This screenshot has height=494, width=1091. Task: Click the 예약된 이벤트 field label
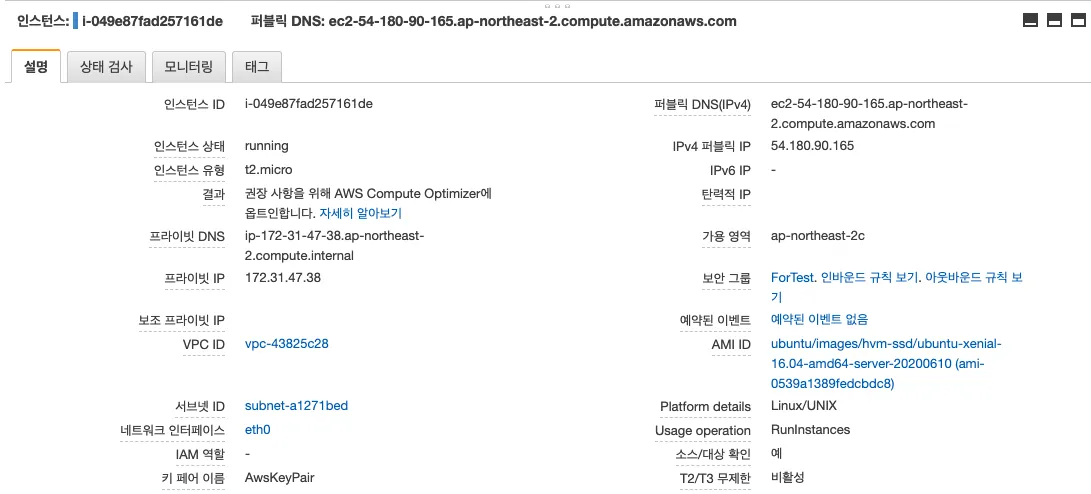click(715, 321)
